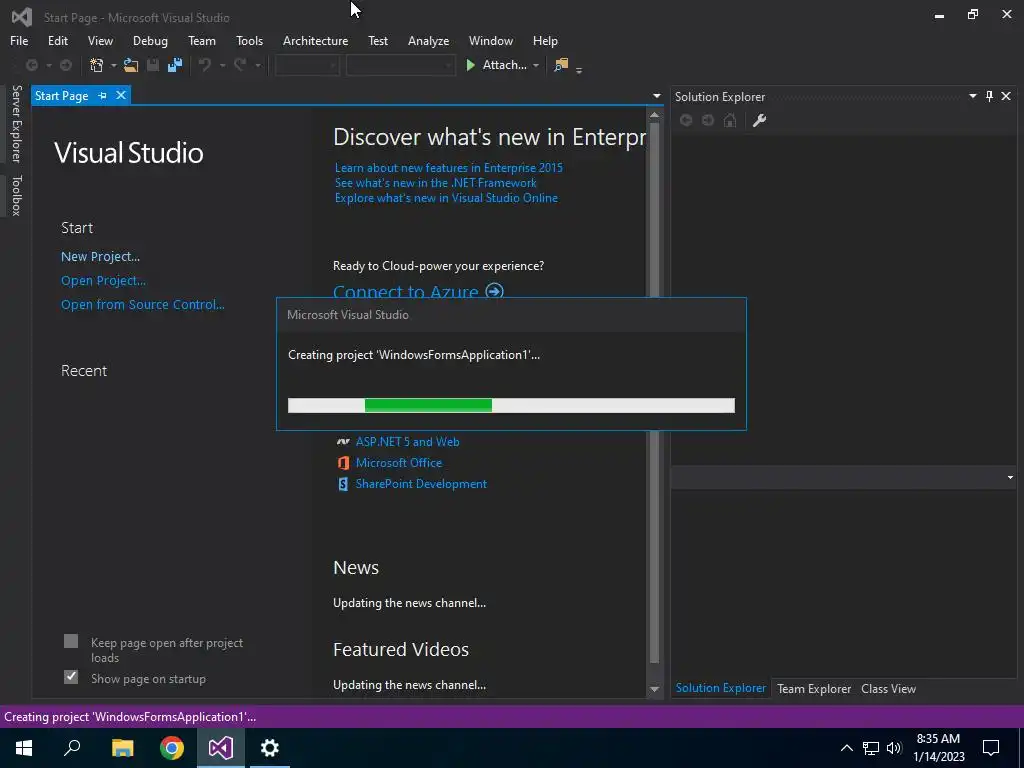This screenshot has height=768, width=1024.
Task: Click the Solution Explorer Home icon
Action: (730, 120)
